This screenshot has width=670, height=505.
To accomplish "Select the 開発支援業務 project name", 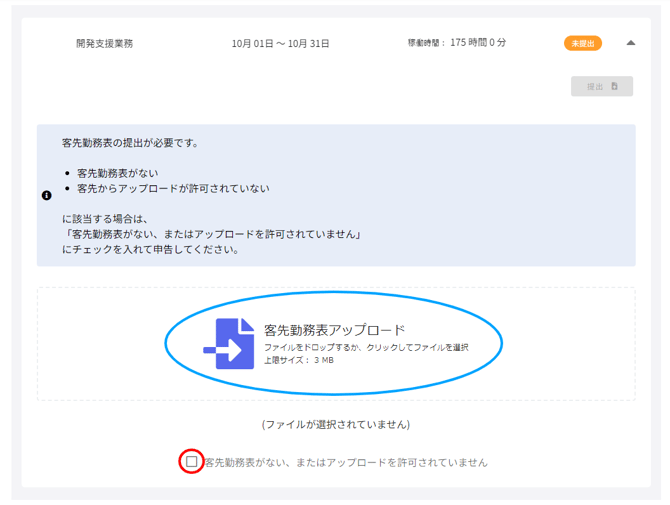I will click(105, 44).
